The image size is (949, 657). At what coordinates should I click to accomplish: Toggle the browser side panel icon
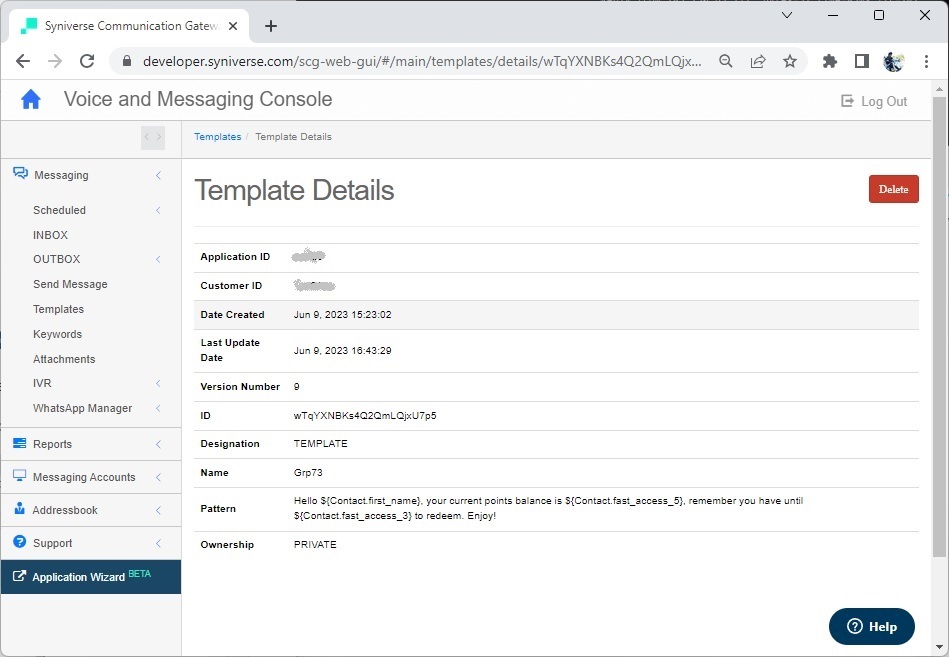[862, 61]
